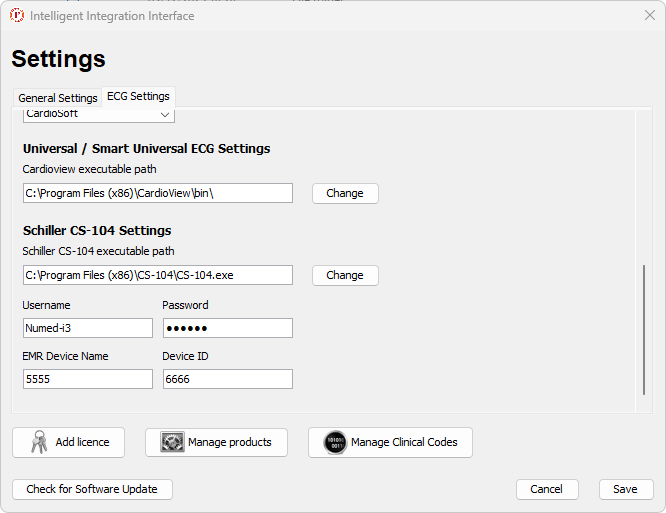Switch to the General Settings tab

tap(58, 98)
